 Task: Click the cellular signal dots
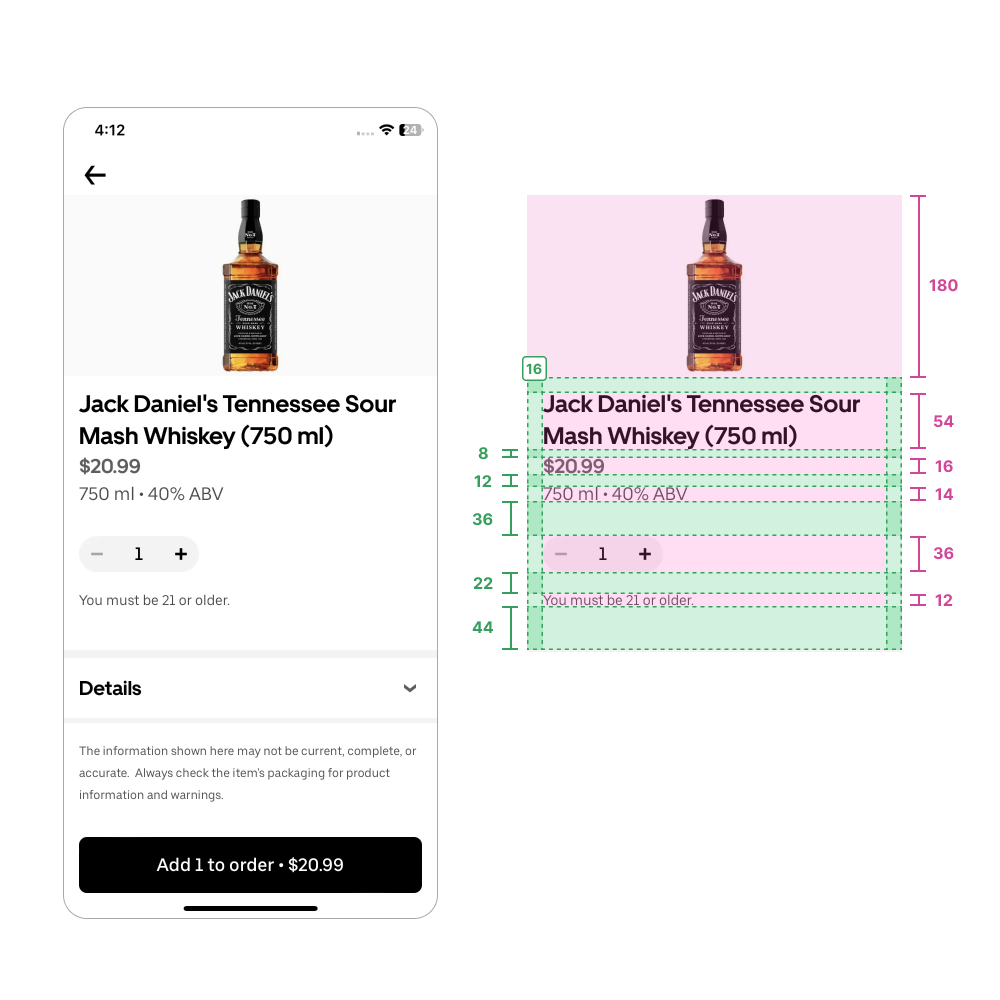coord(365,133)
